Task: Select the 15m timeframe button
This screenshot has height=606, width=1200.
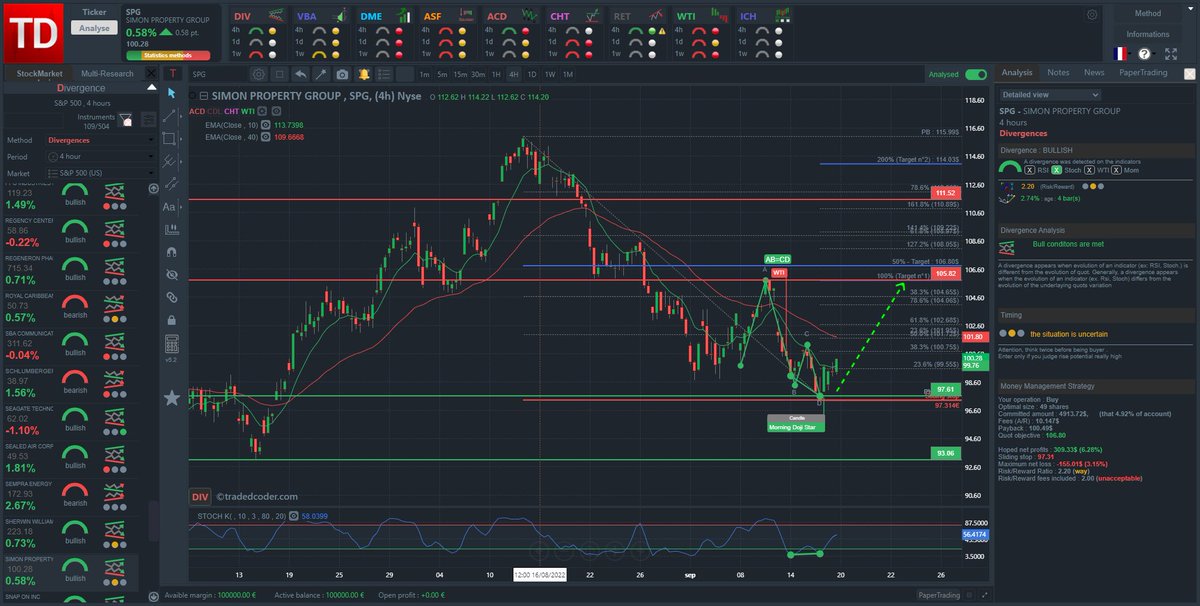Action: coord(460,74)
